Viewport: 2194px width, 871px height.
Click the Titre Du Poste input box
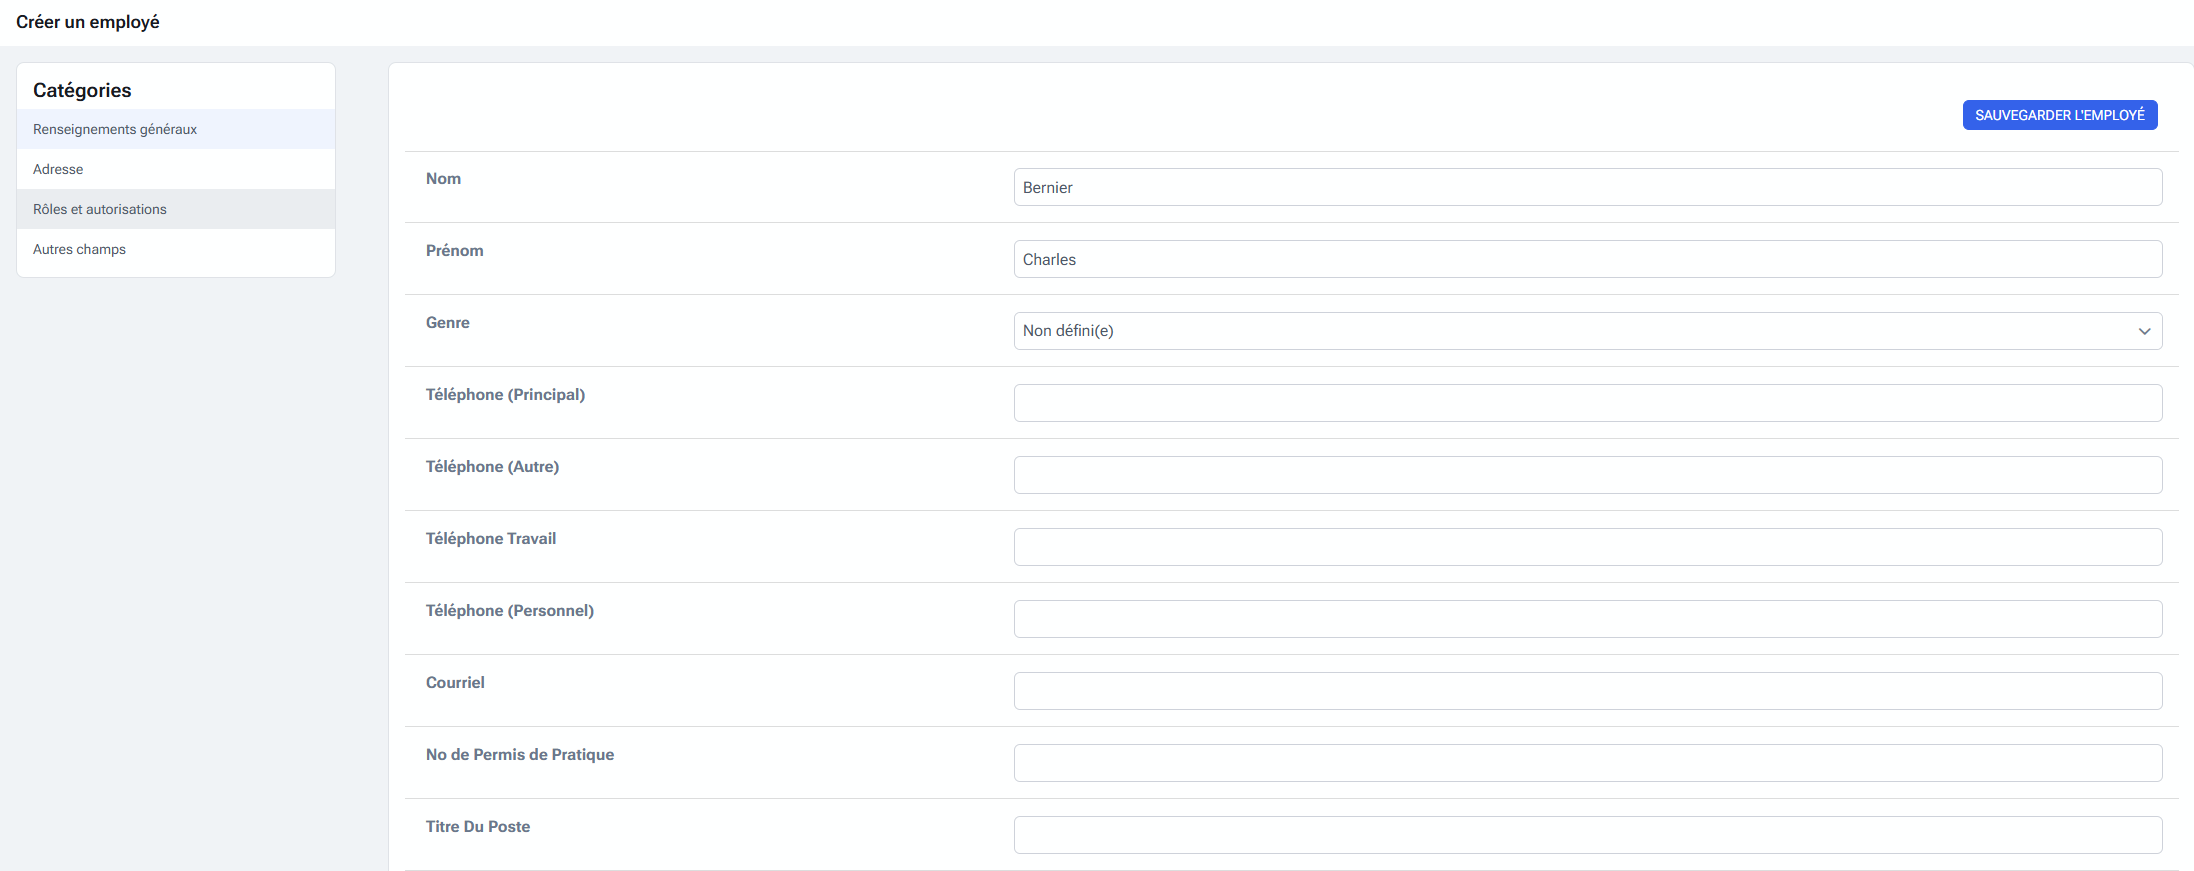coord(1587,835)
